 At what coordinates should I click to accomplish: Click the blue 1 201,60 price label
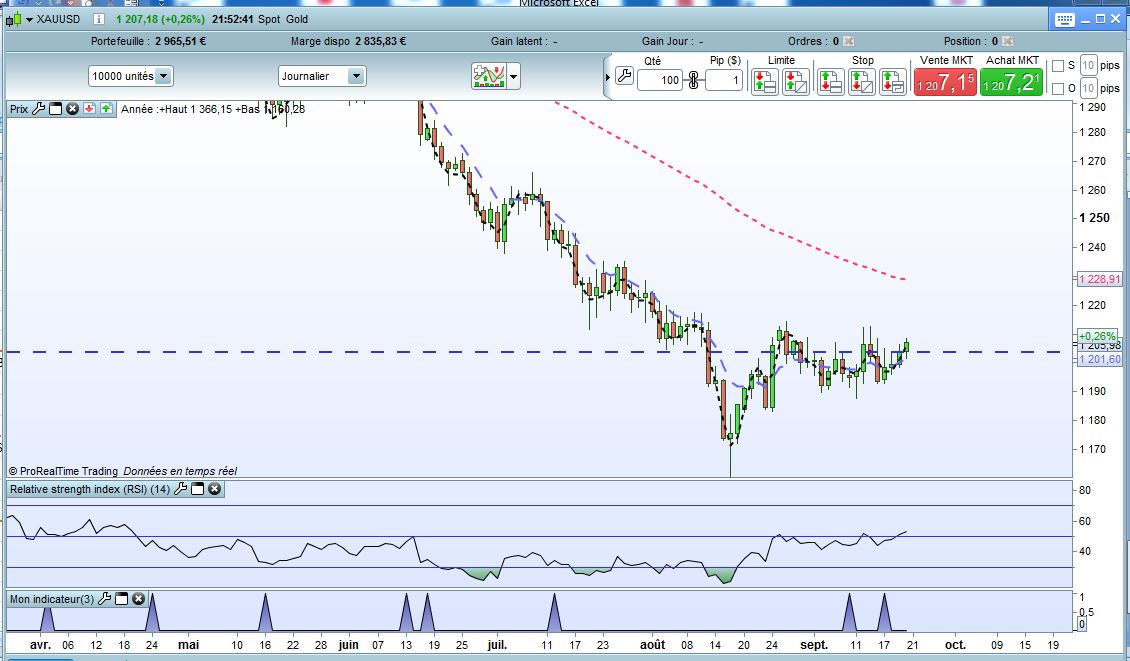click(1100, 359)
